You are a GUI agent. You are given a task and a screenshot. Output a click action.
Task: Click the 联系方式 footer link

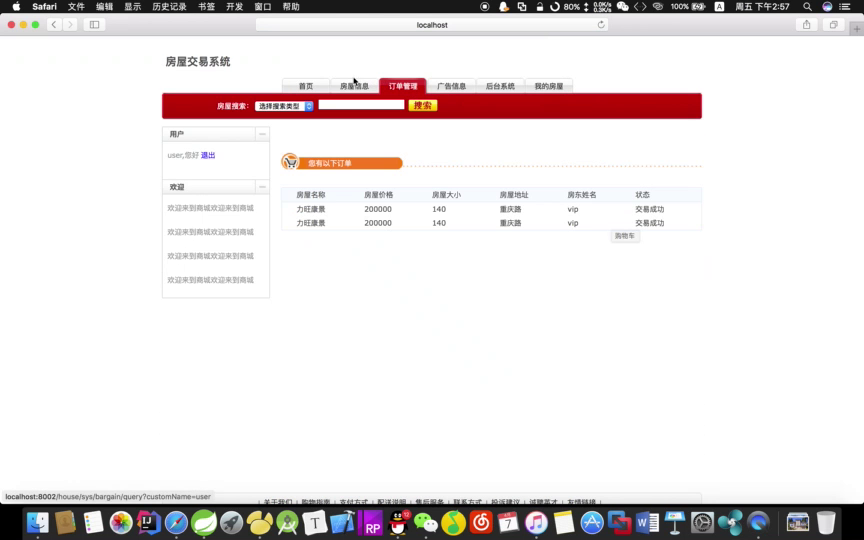pyautogui.click(x=468, y=502)
